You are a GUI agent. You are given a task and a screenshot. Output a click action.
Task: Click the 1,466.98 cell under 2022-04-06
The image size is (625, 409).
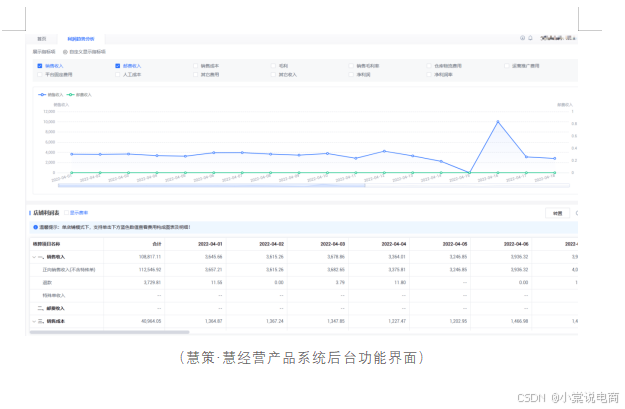(519, 321)
